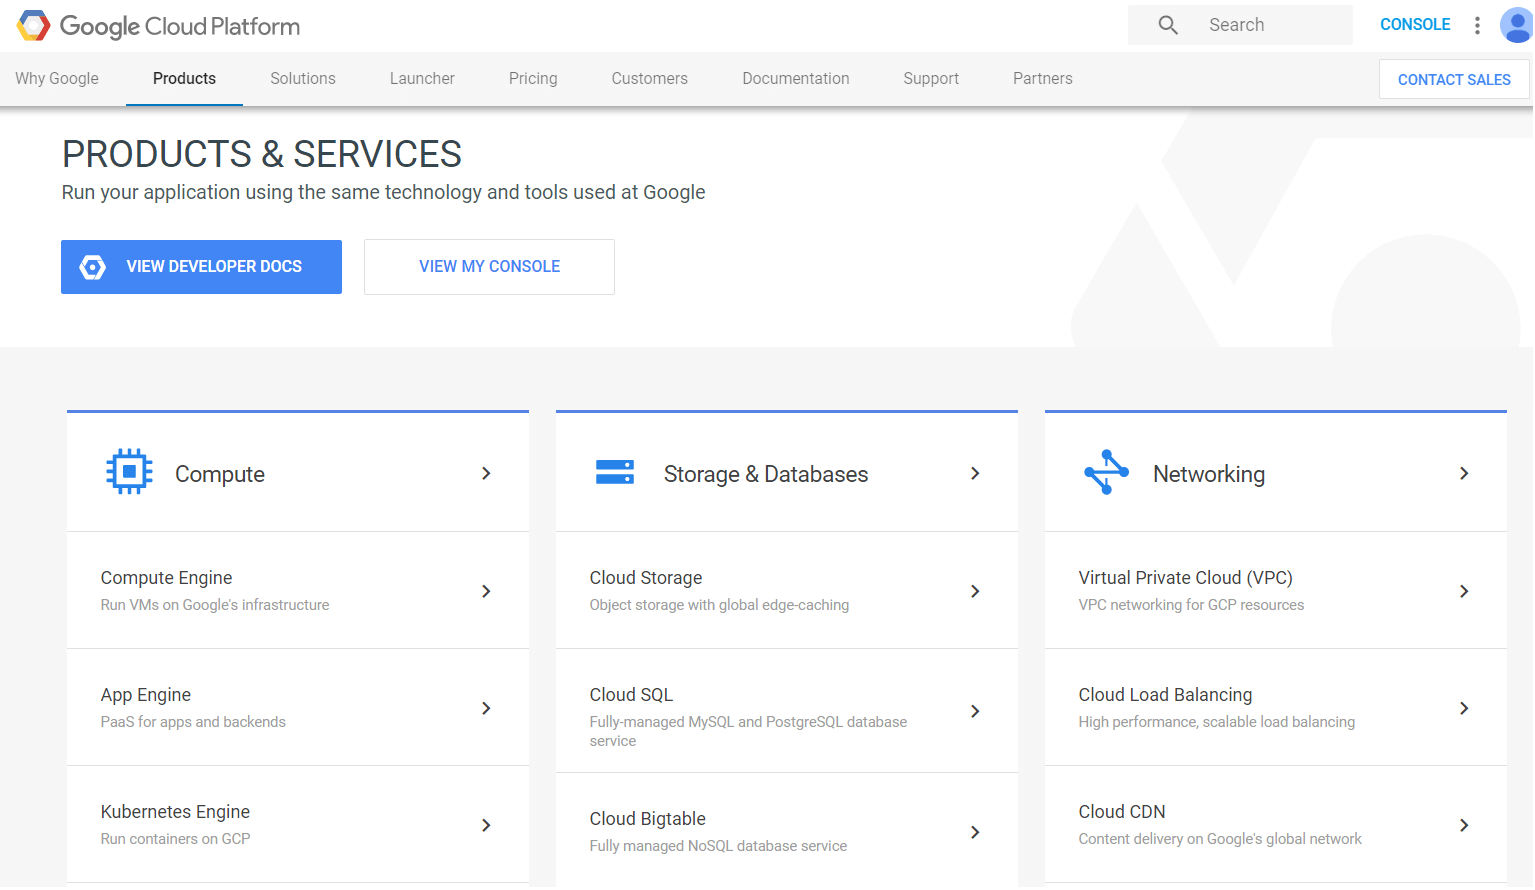Open the App Engine link

146,695
